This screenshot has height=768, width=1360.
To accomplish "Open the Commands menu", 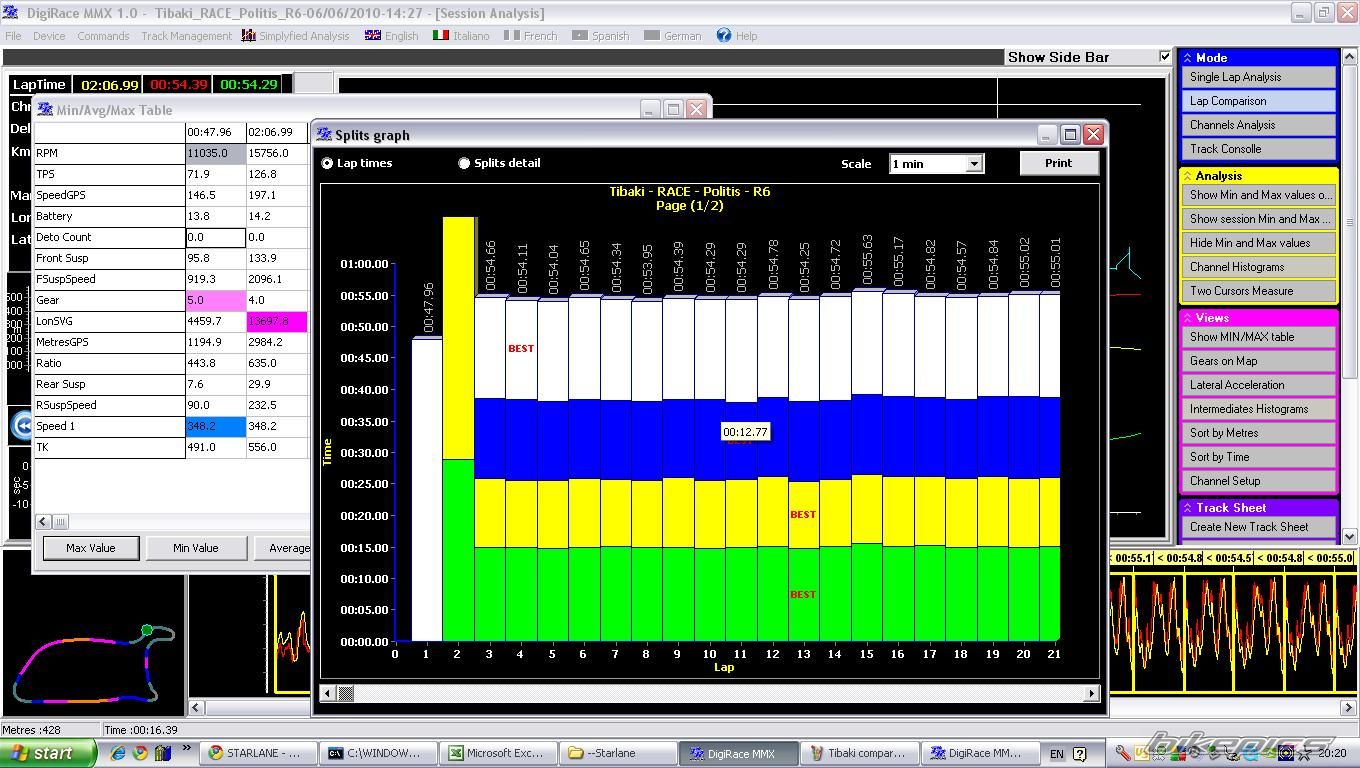I will click(103, 35).
